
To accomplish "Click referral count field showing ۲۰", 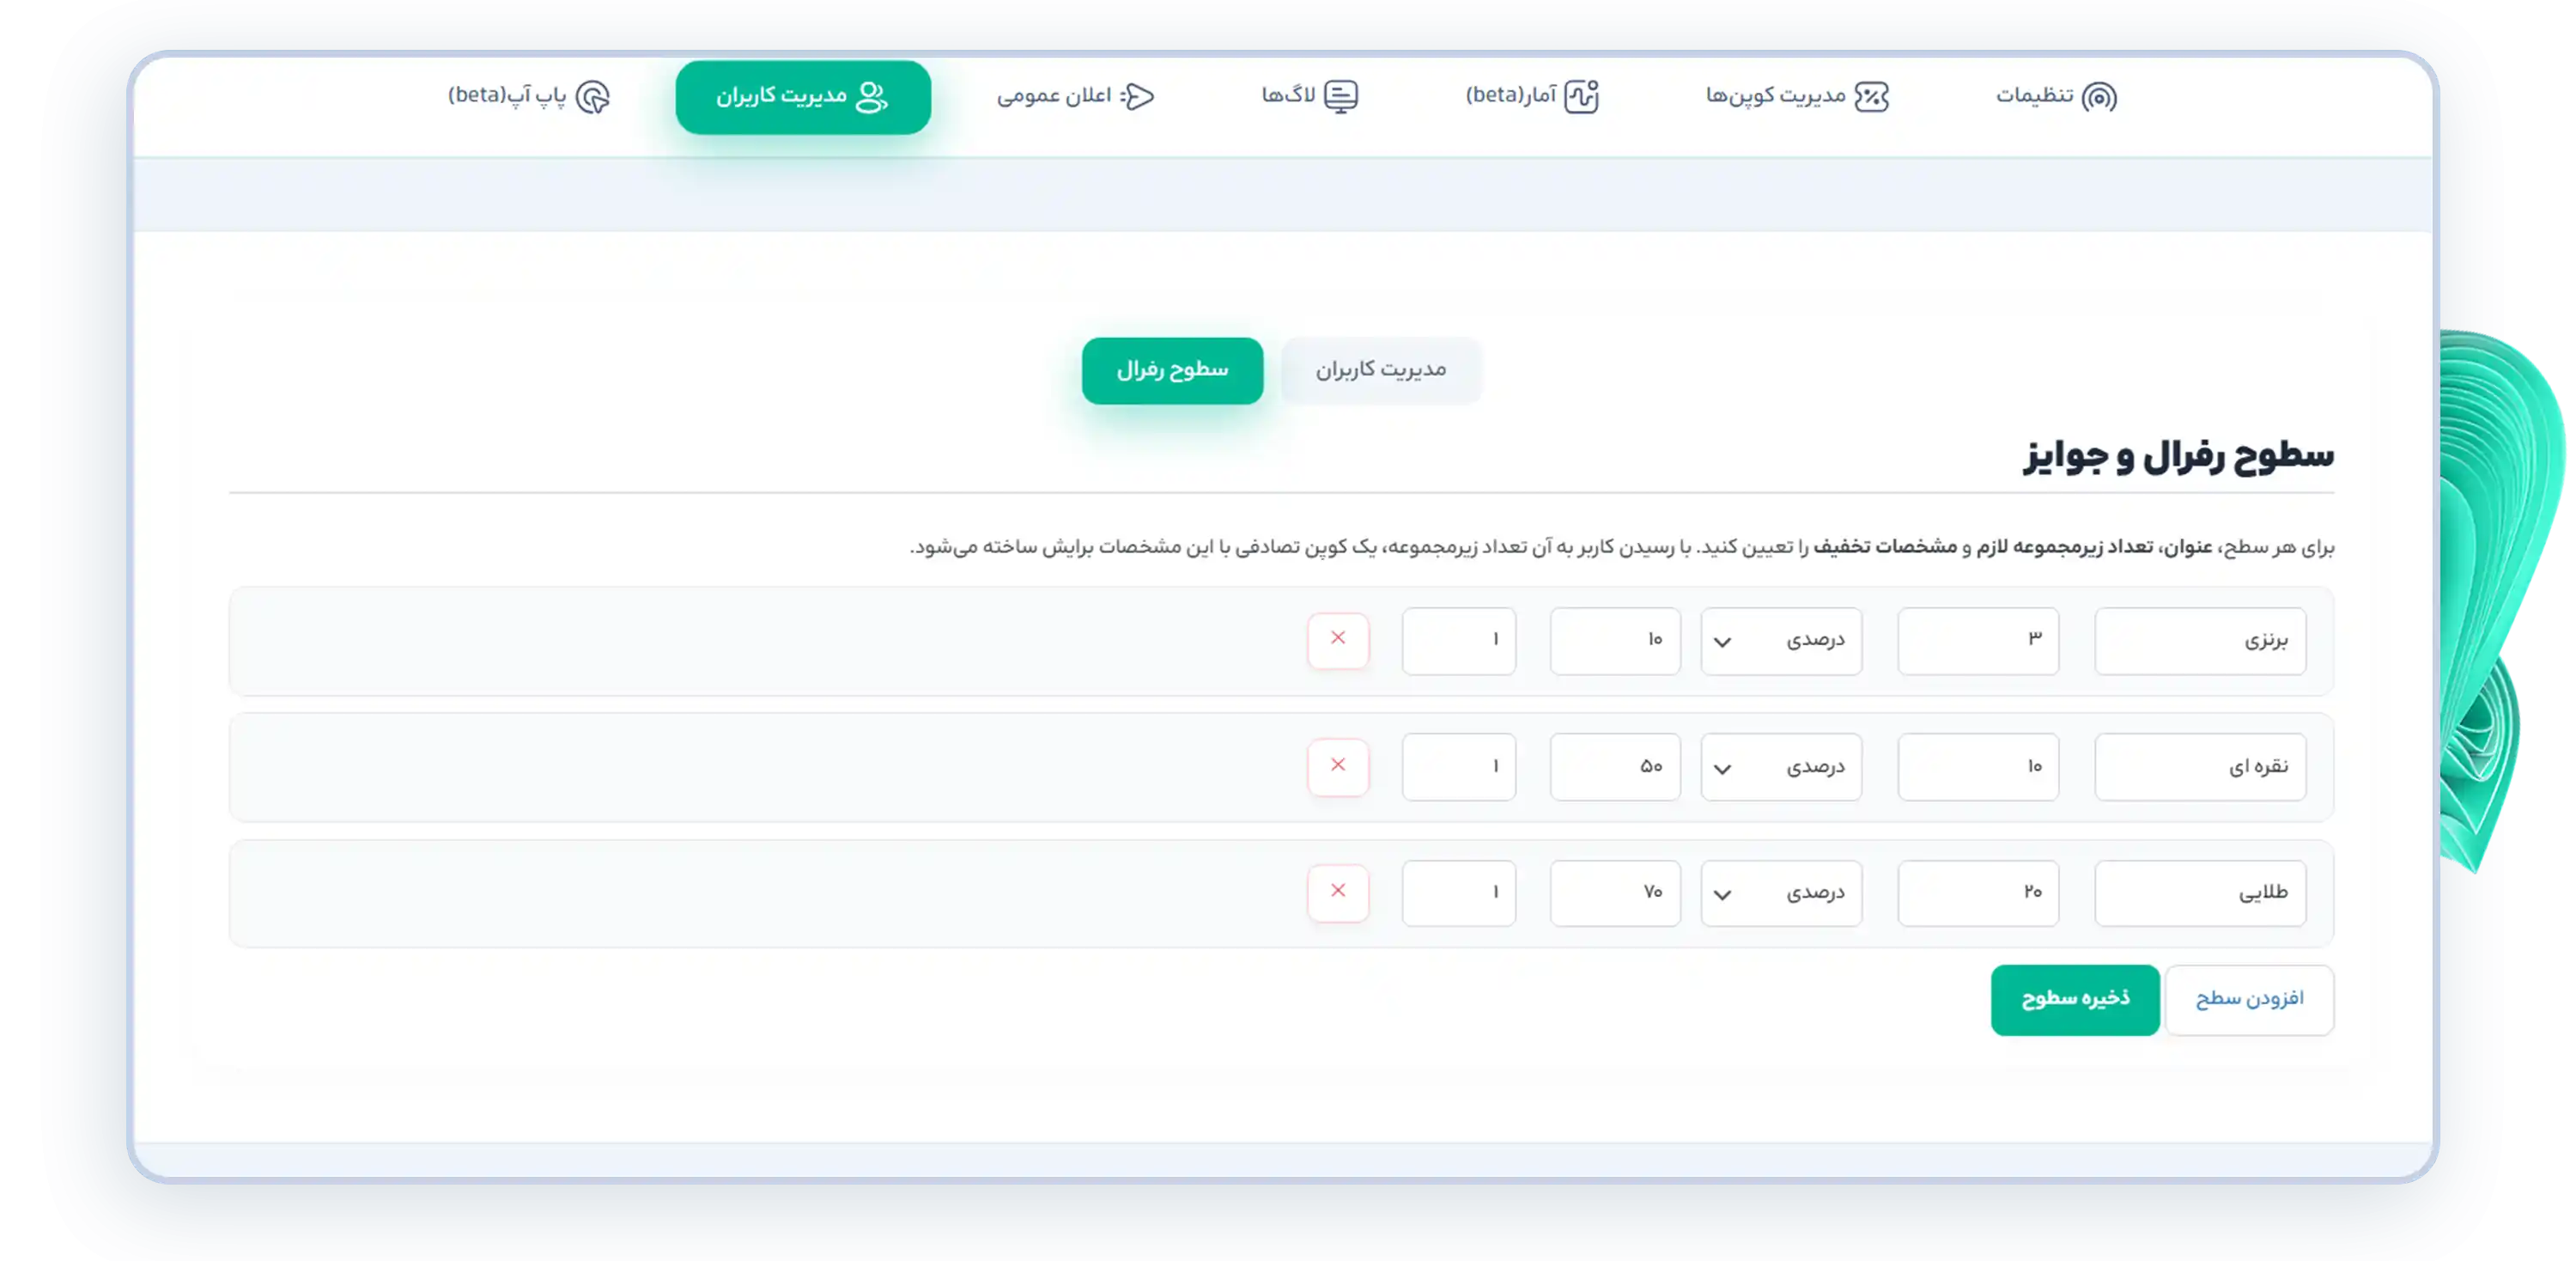I will tap(1978, 893).
